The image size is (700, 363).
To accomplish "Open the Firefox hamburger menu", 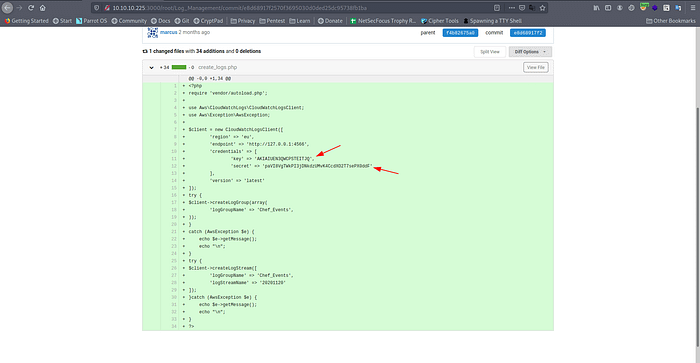I will 693,8.
